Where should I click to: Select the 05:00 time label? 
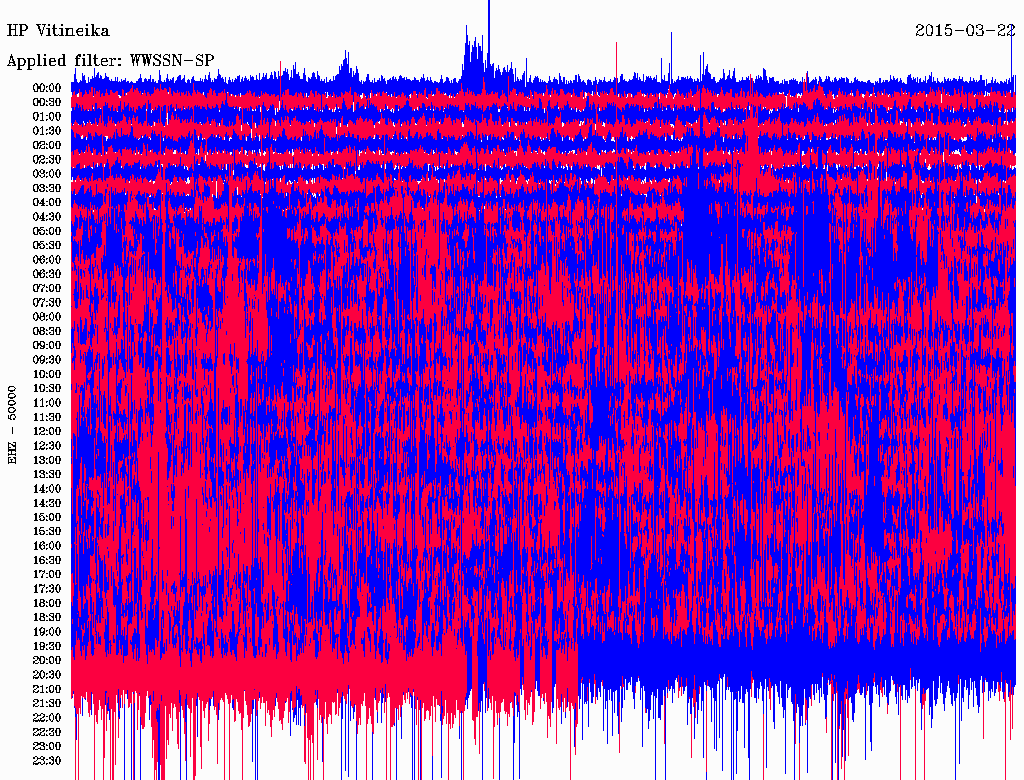pyautogui.click(x=47, y=231)
